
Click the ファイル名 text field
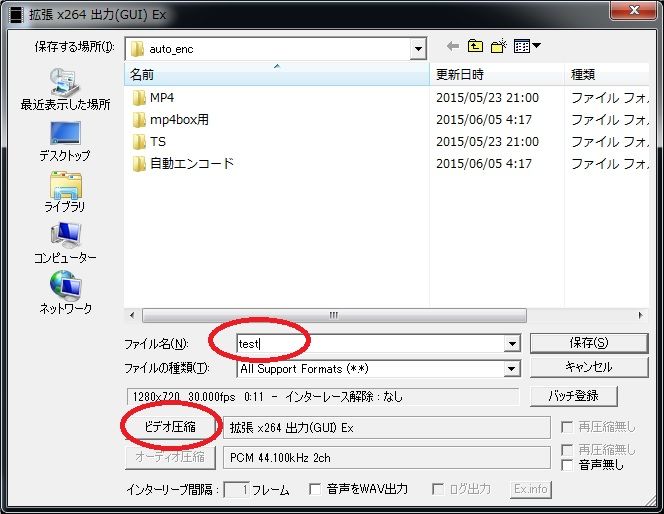coord(371,343)
